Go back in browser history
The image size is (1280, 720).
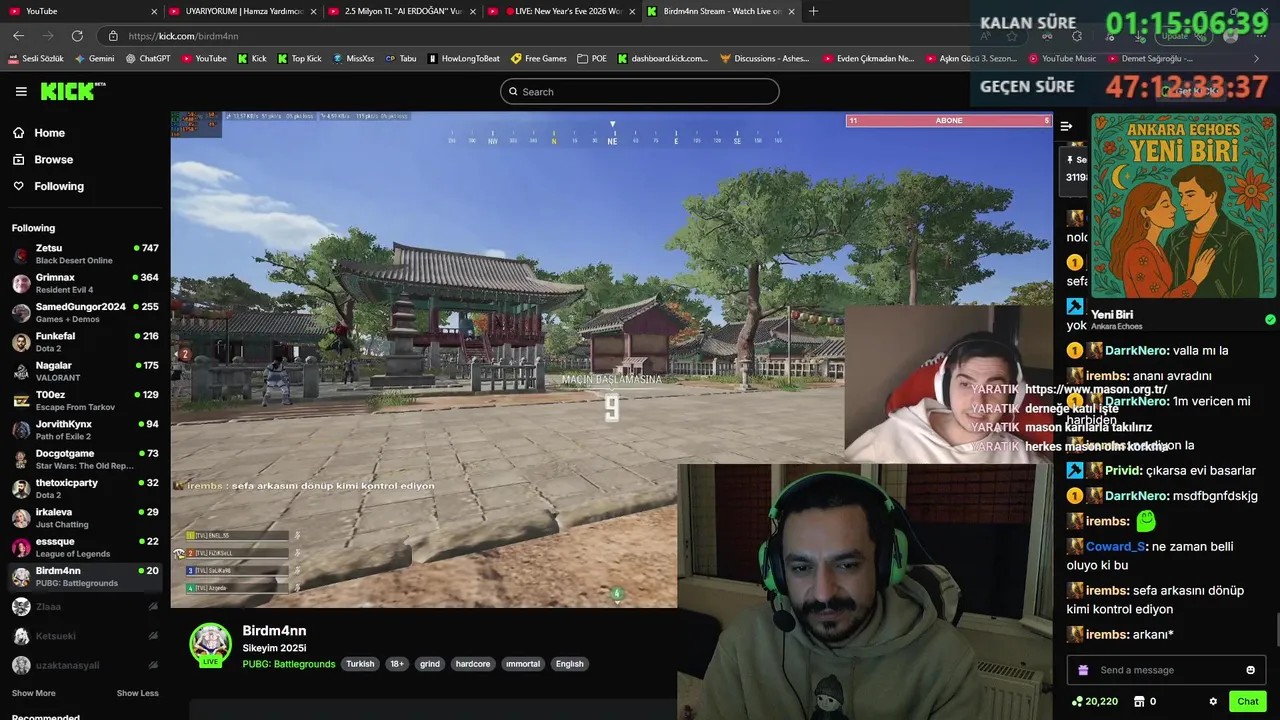click(18, 36)
